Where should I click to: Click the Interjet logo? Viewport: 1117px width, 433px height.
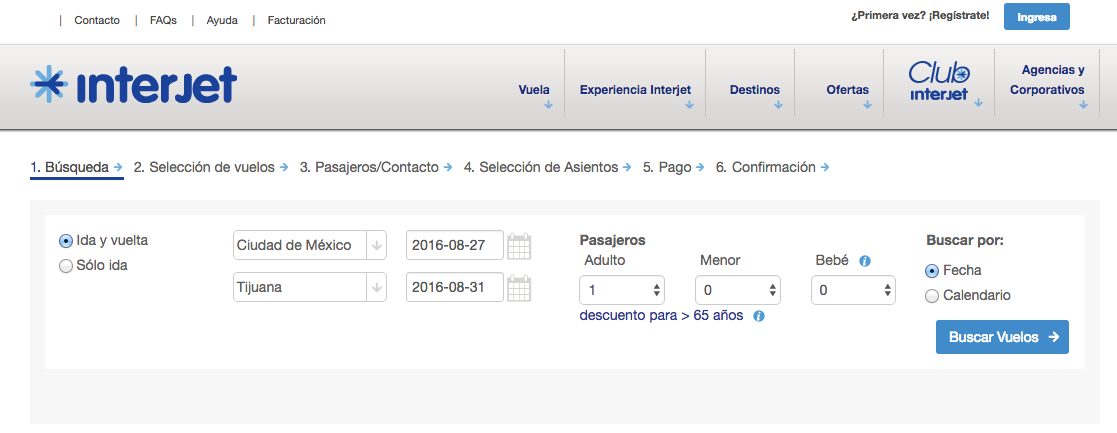coord(133,85)
